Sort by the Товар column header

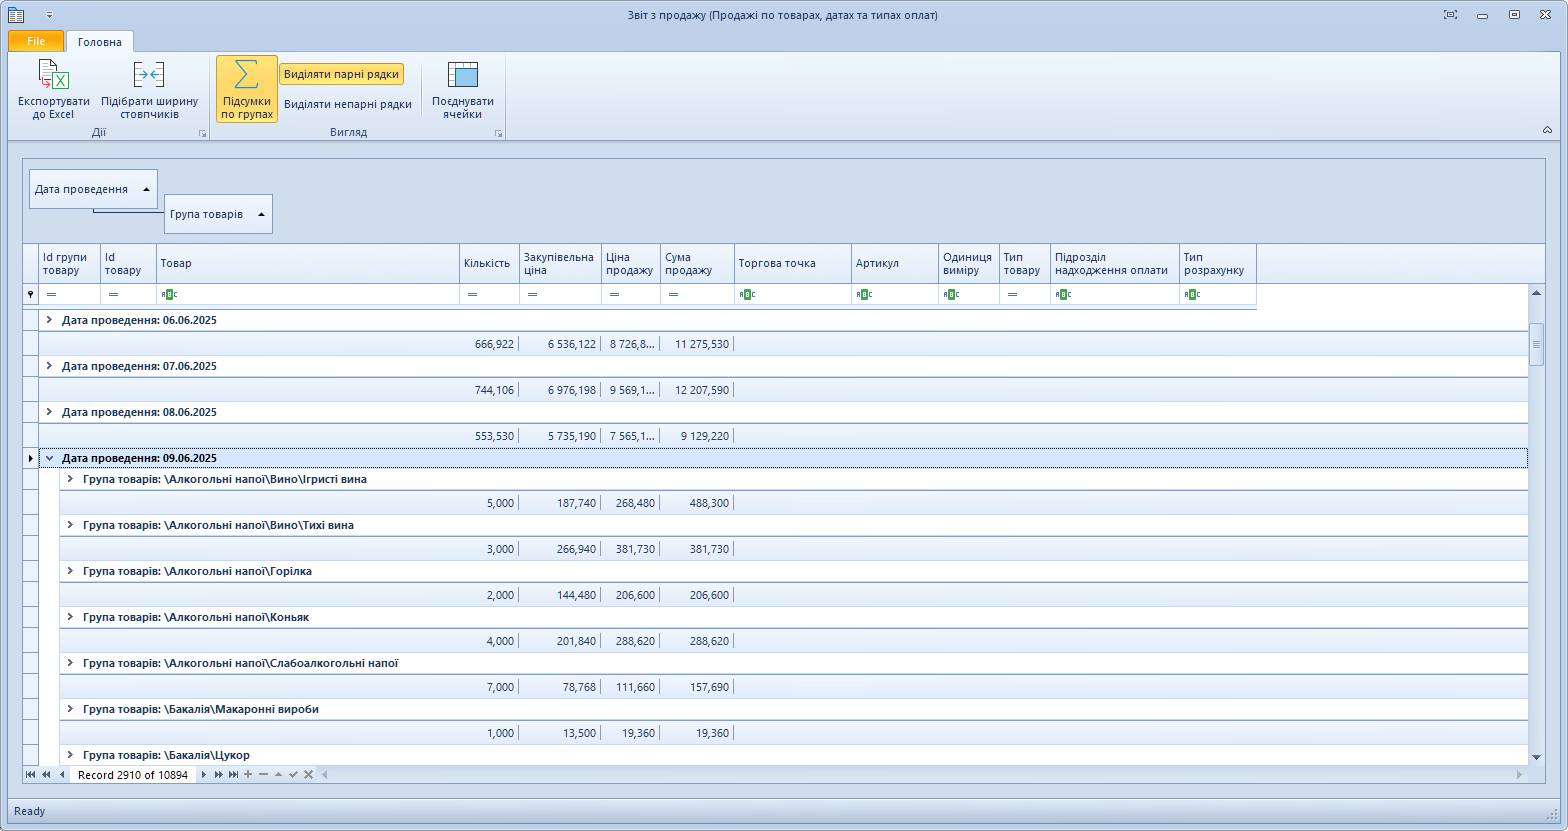[x=308, y=264]
